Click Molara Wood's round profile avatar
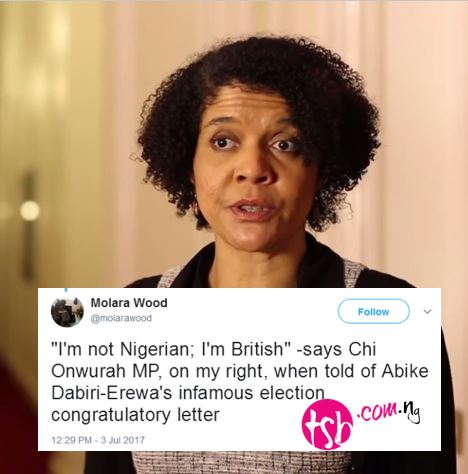 (x=67, y=311)
